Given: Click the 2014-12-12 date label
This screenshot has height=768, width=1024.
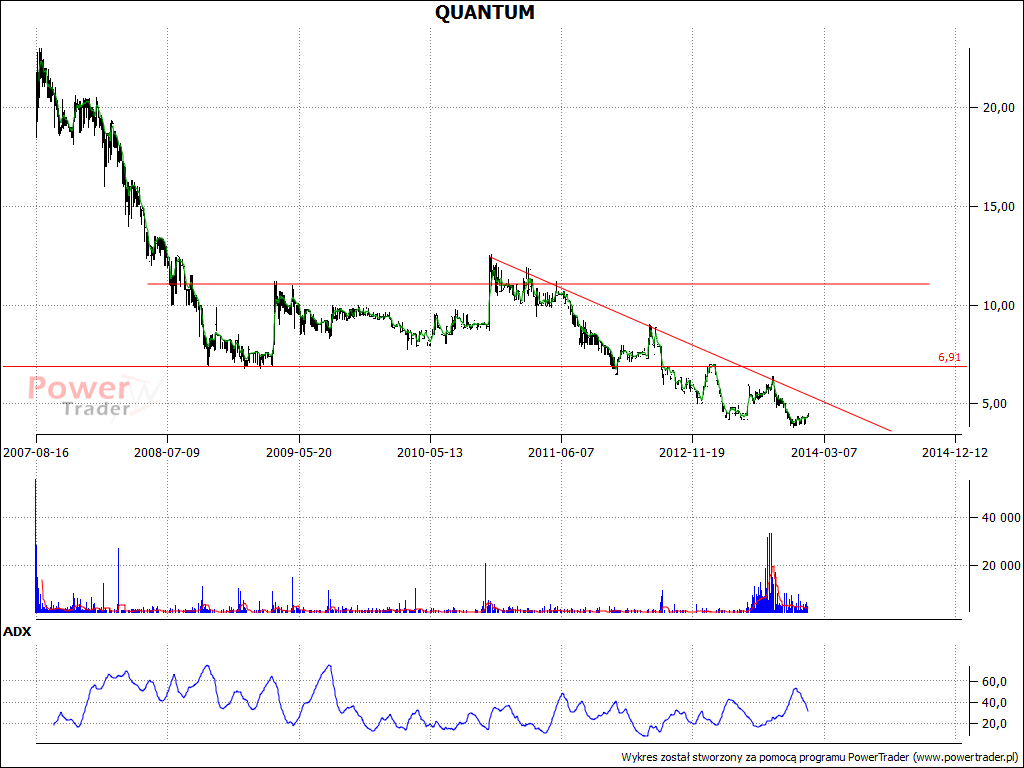Looking at the screenshot, I should coord(955,453).
